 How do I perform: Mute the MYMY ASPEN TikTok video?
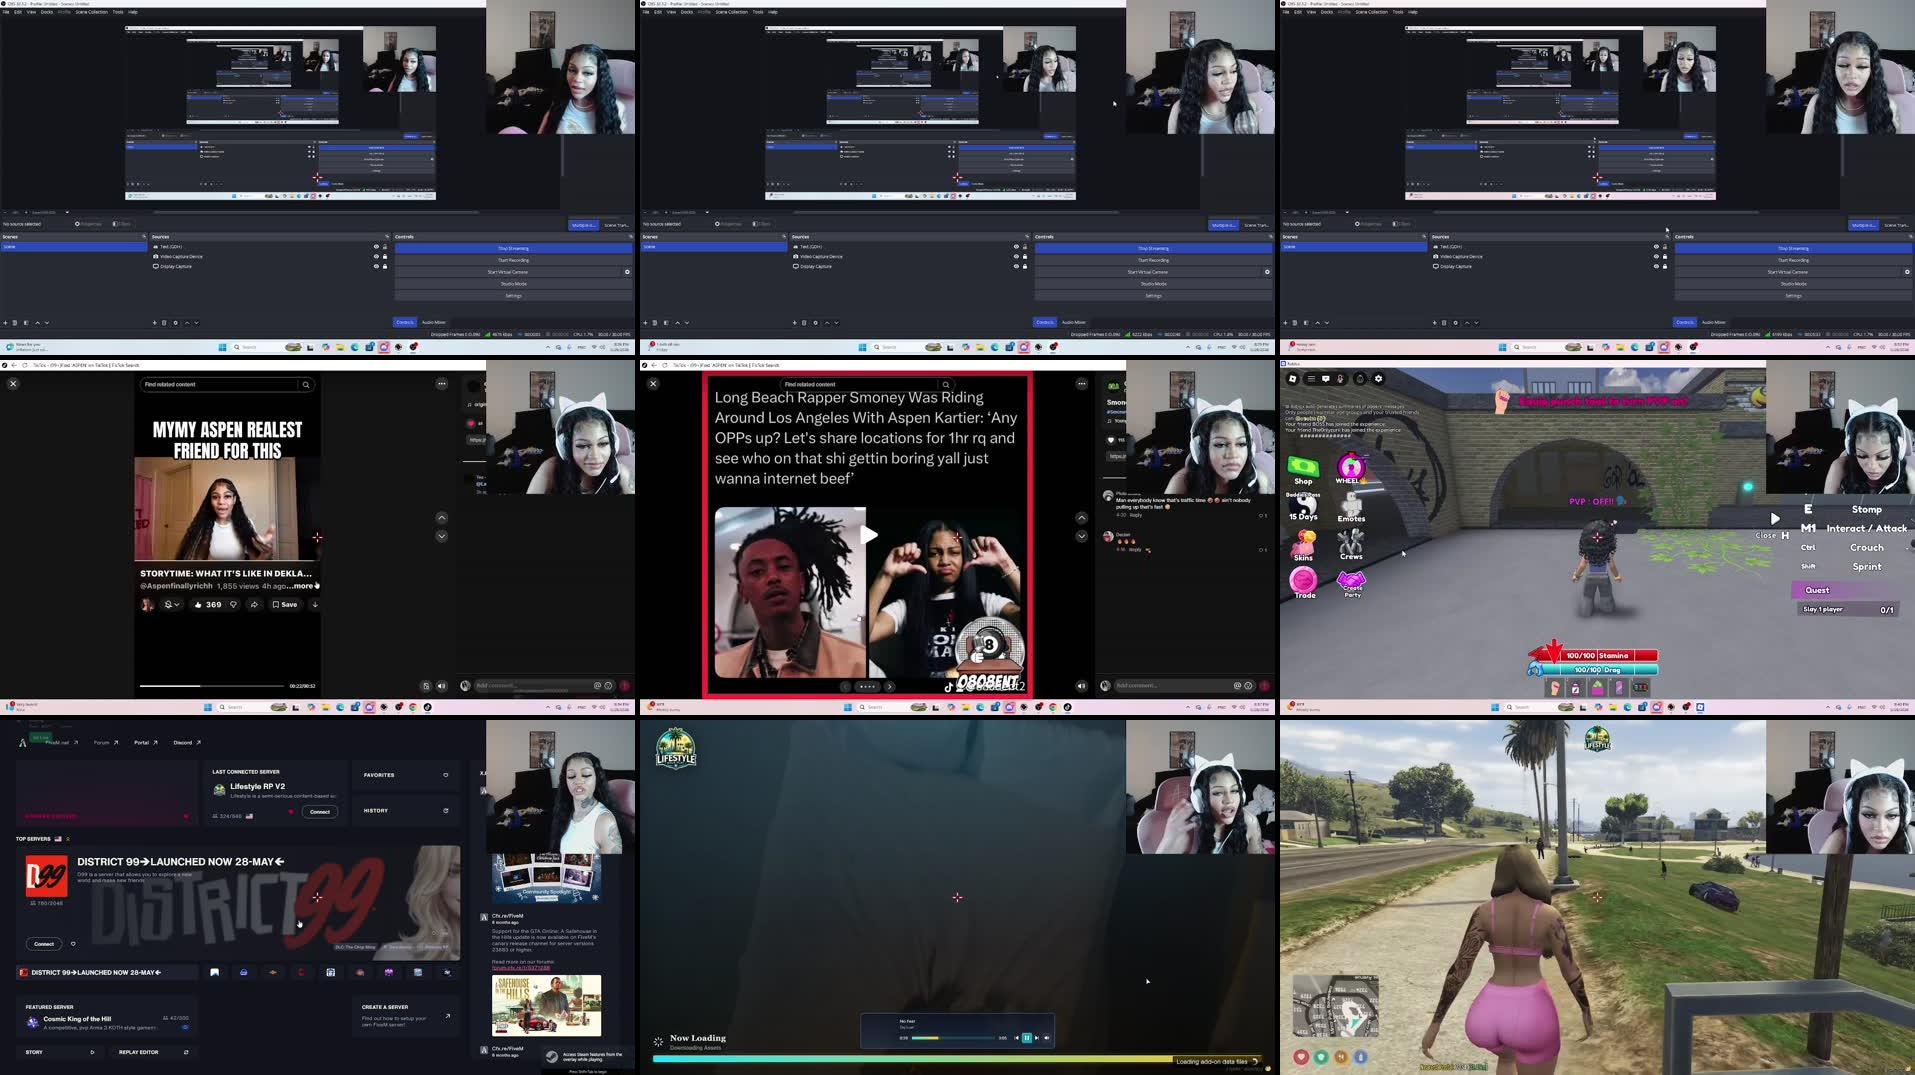click(441, 686)
